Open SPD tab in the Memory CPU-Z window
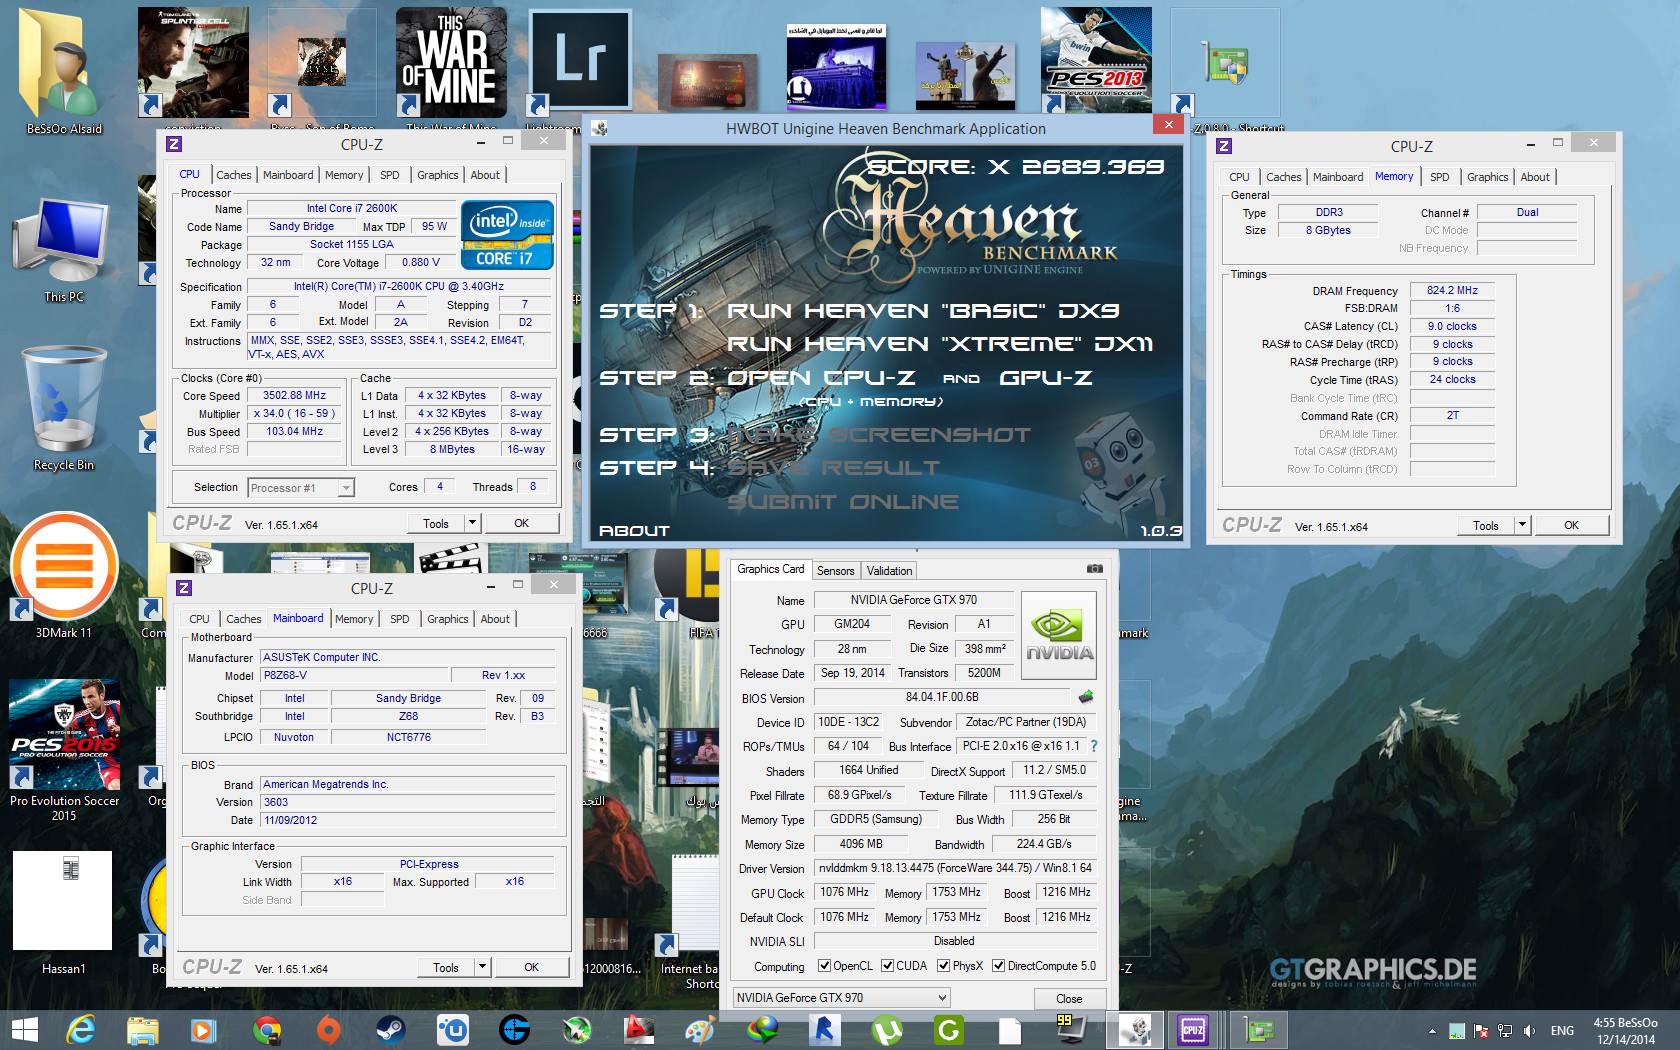1680x1050 pixels. tap(1439, 177)
